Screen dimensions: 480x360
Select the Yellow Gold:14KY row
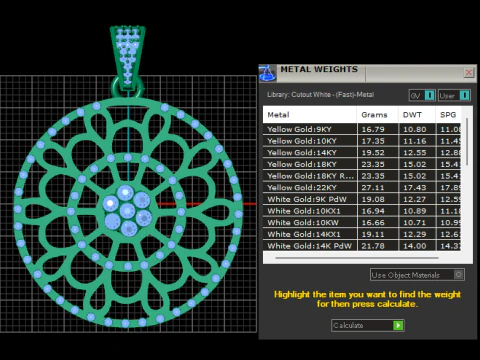coord(362,152)
